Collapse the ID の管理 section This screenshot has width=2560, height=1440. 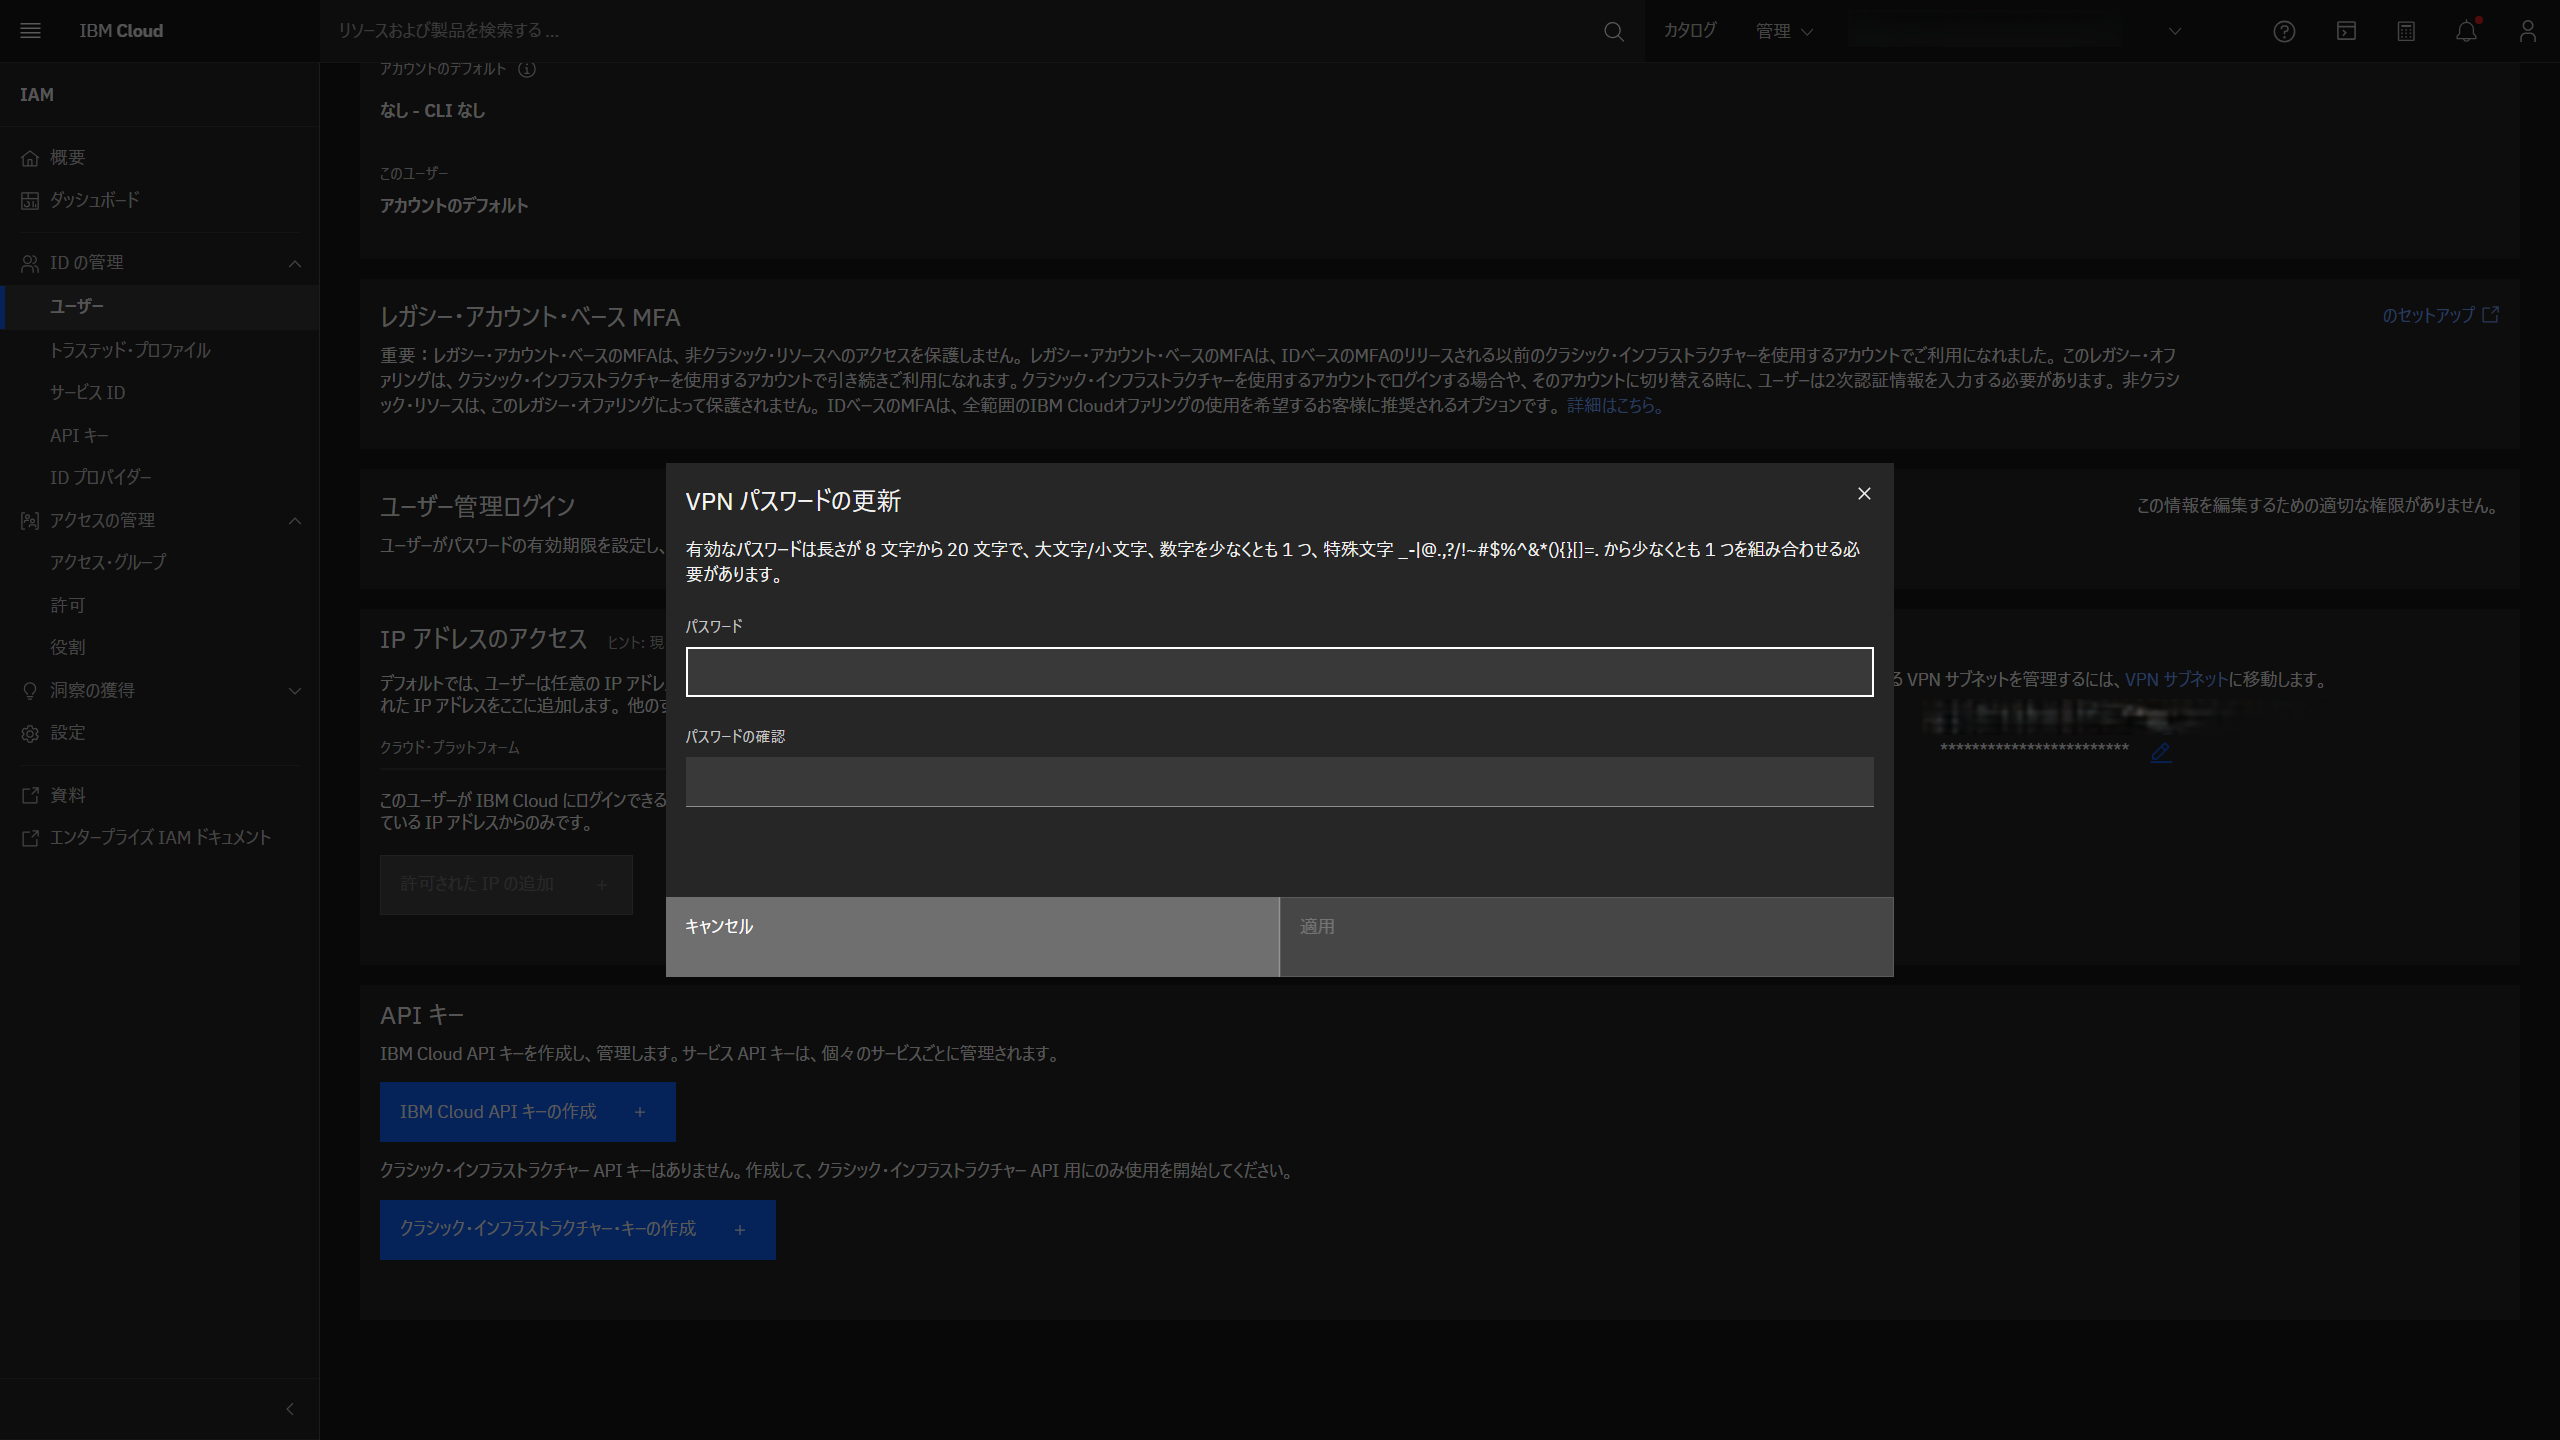coord(295,262)
